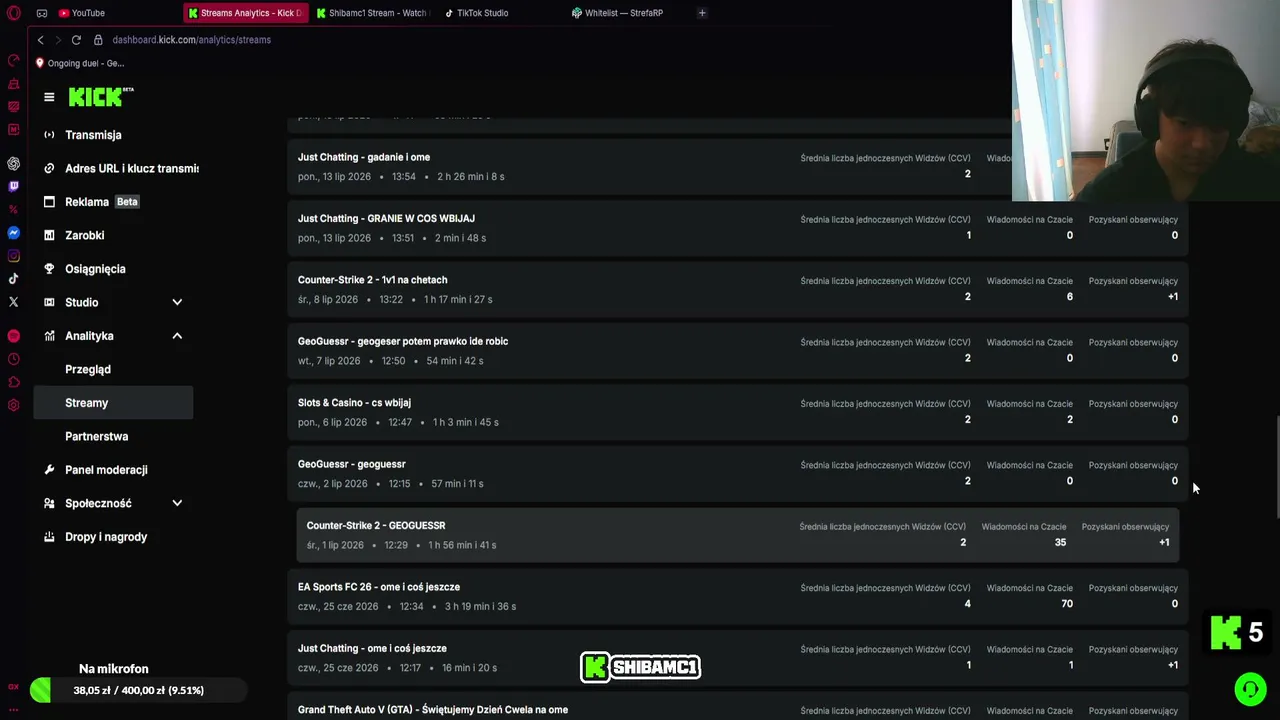The height and width of the screenshot is (720, 1280).
Task: Open Opera settings gear in sidebar
Action: [x=13, y=405]
